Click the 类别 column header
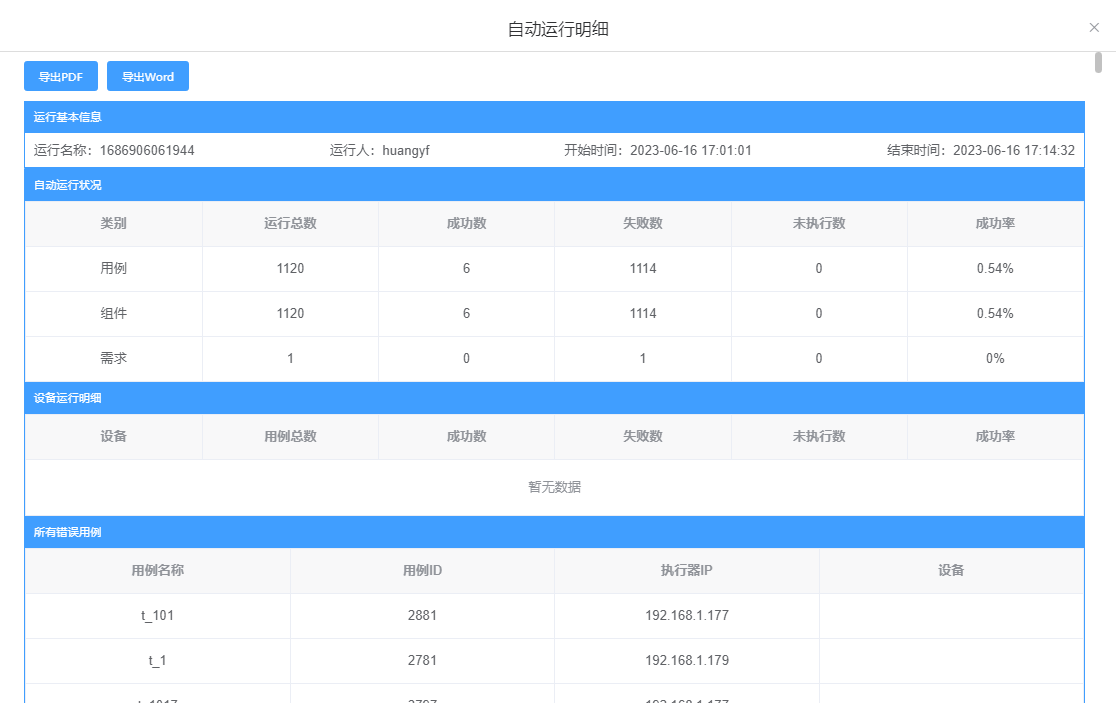Image resolution: width=1116 pixels, height=721 pixels. click(x=114, y=224)
